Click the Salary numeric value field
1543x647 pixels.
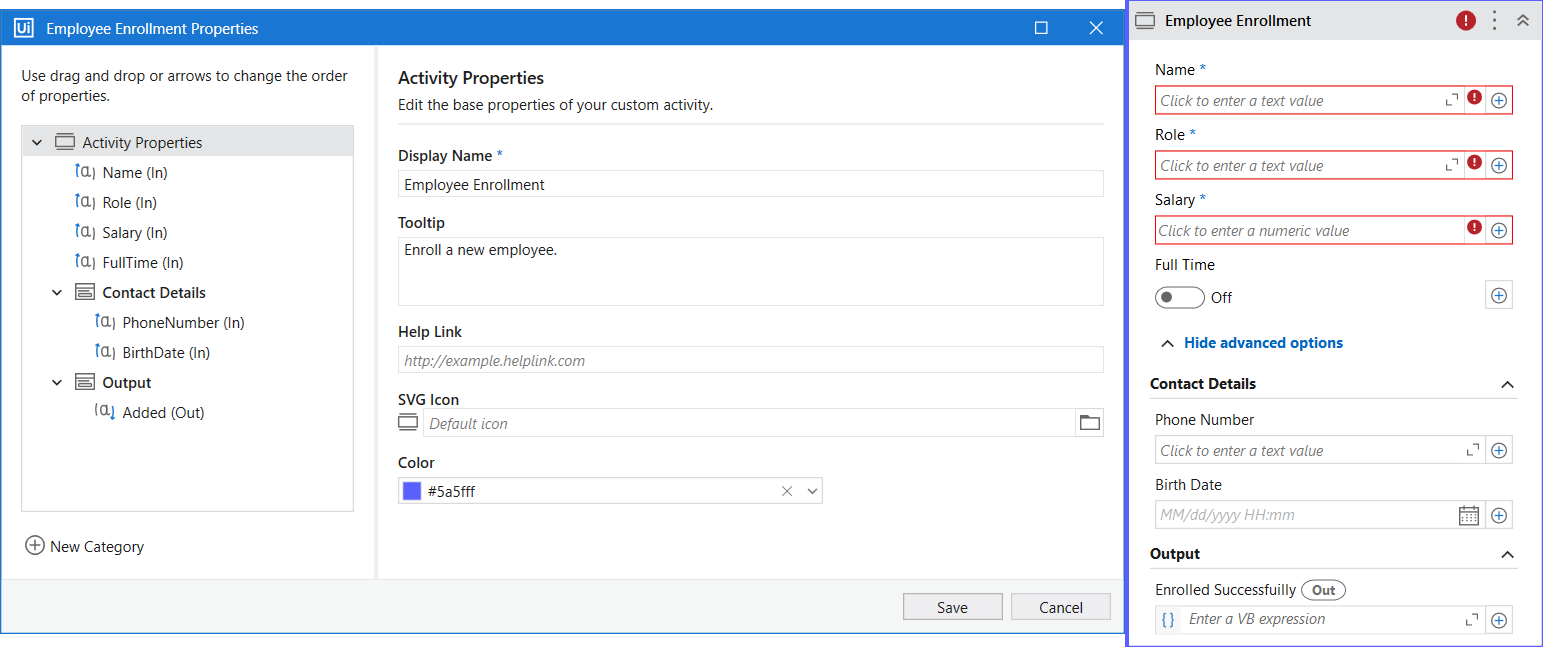pyautogui.click(x=1308, y=231)
